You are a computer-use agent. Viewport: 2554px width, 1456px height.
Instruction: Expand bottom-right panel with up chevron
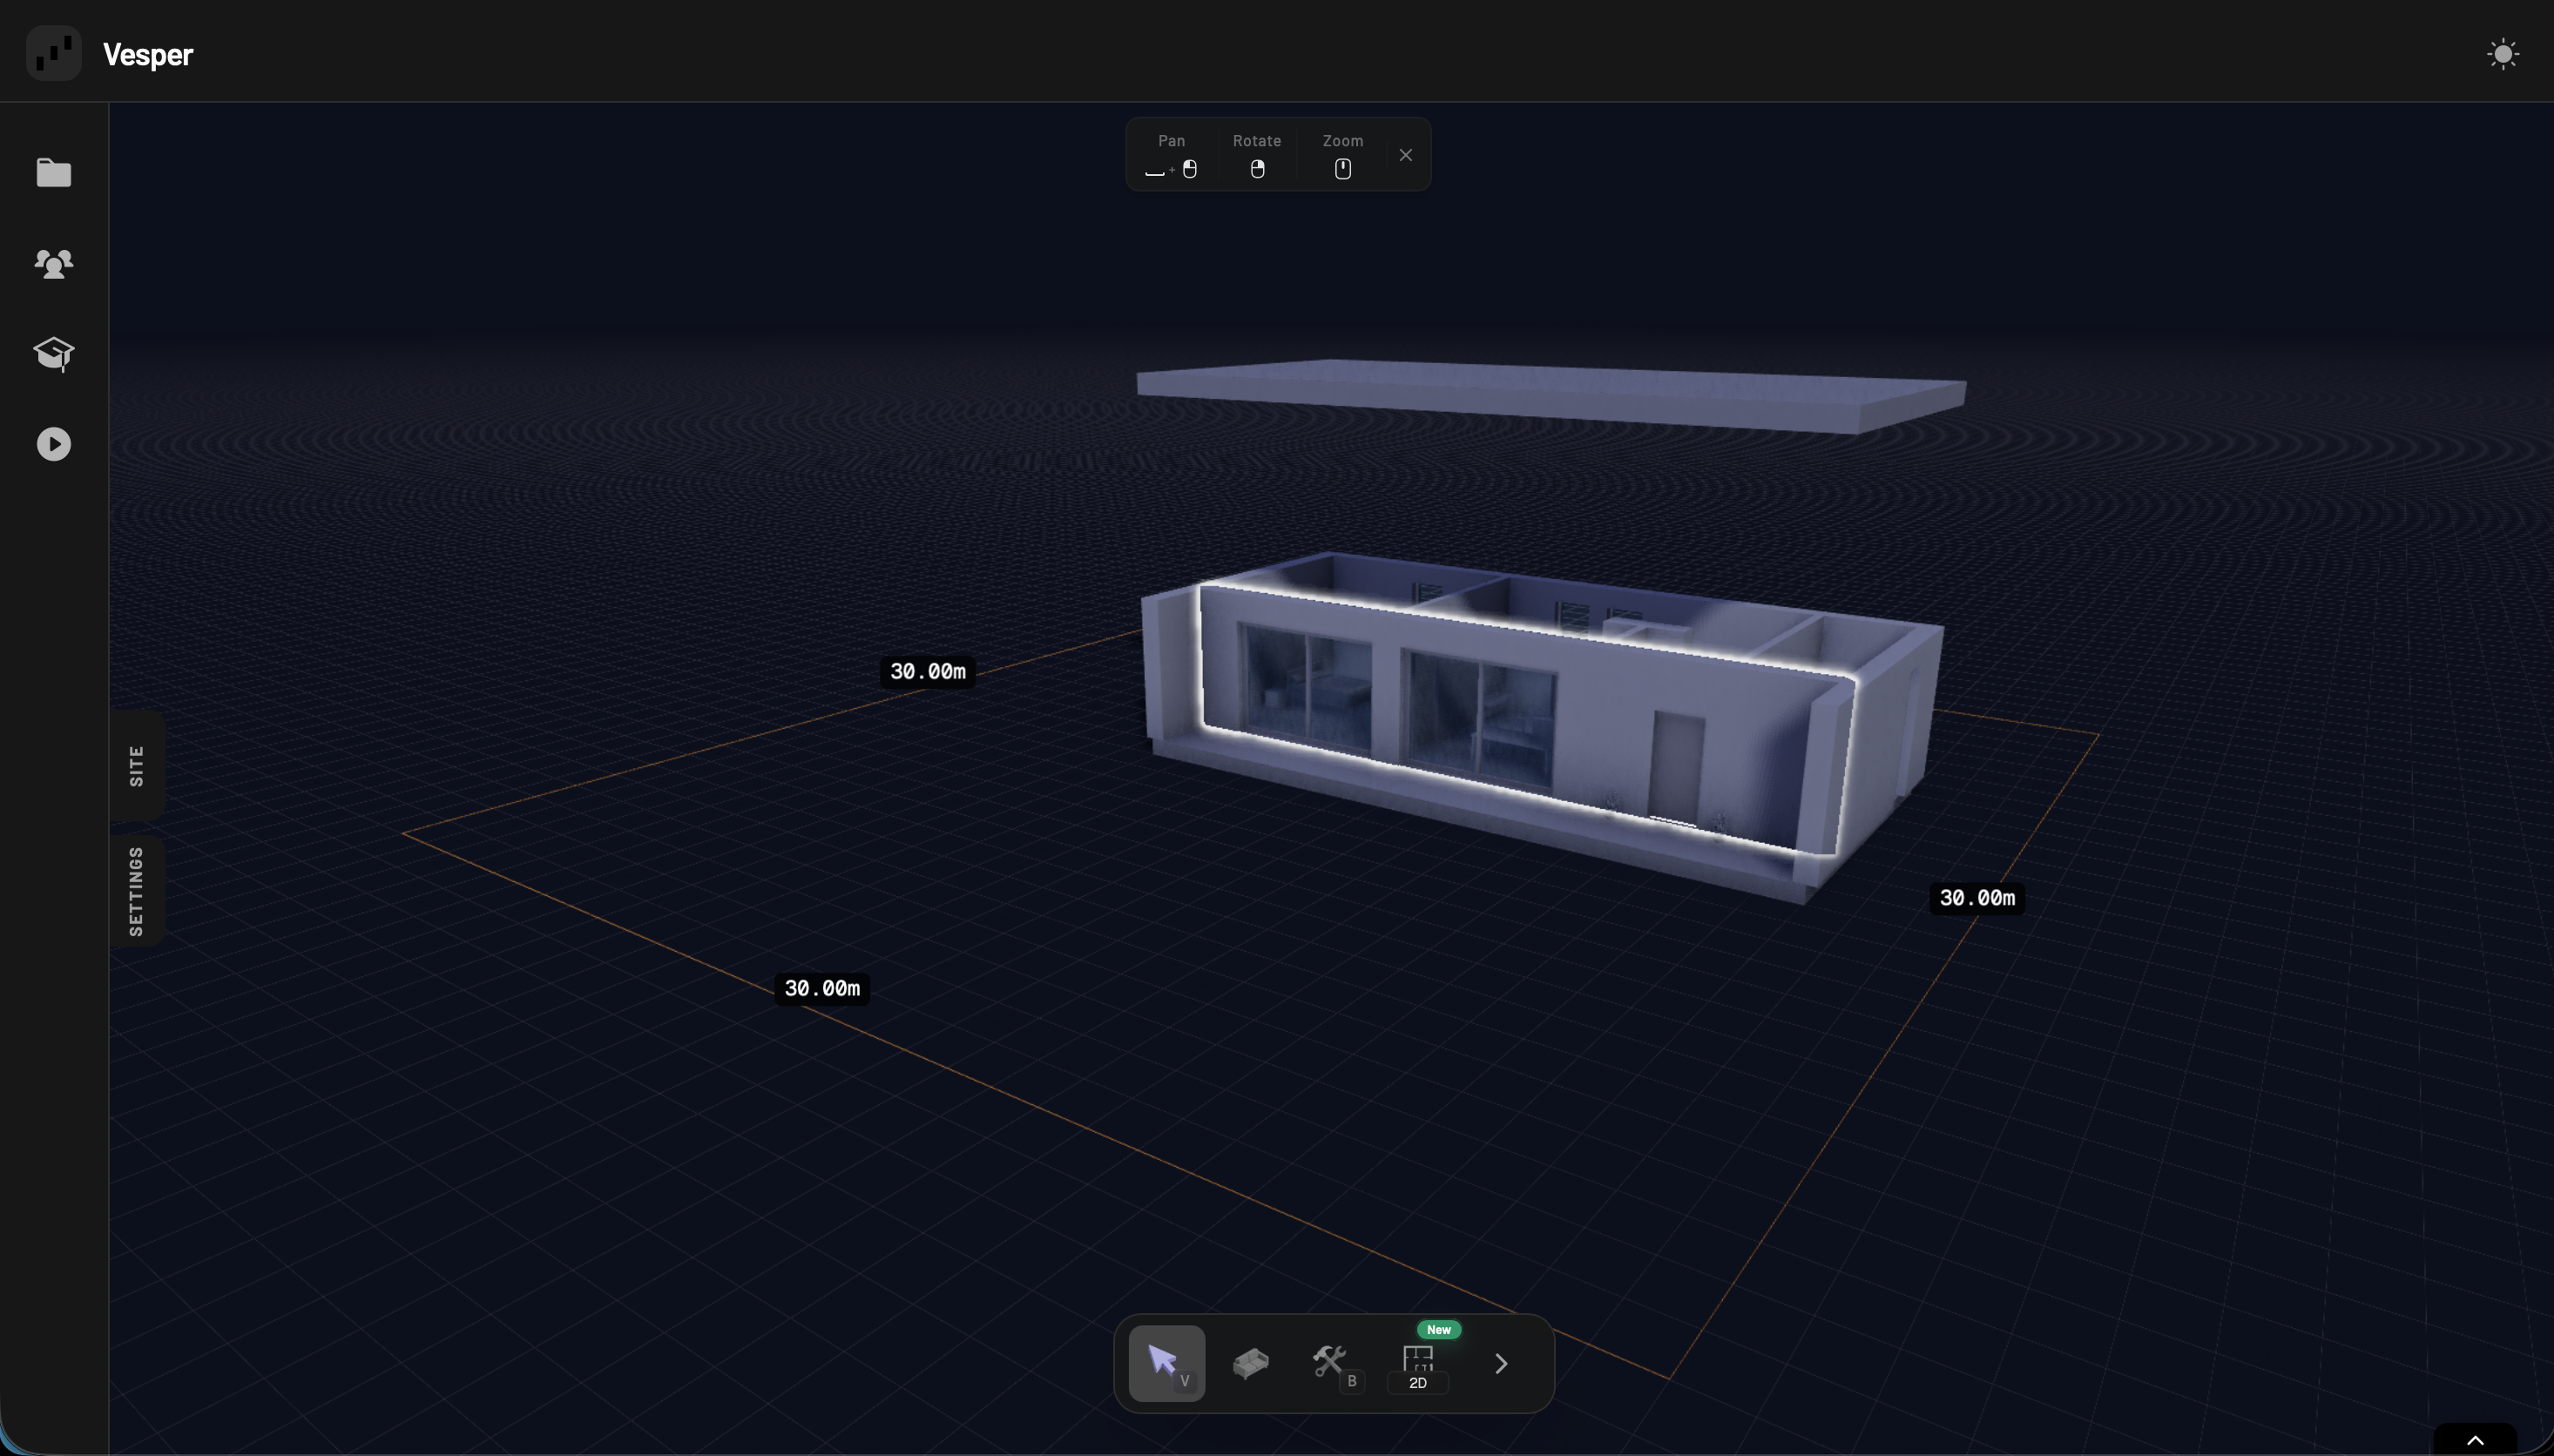(2475, 1440)
